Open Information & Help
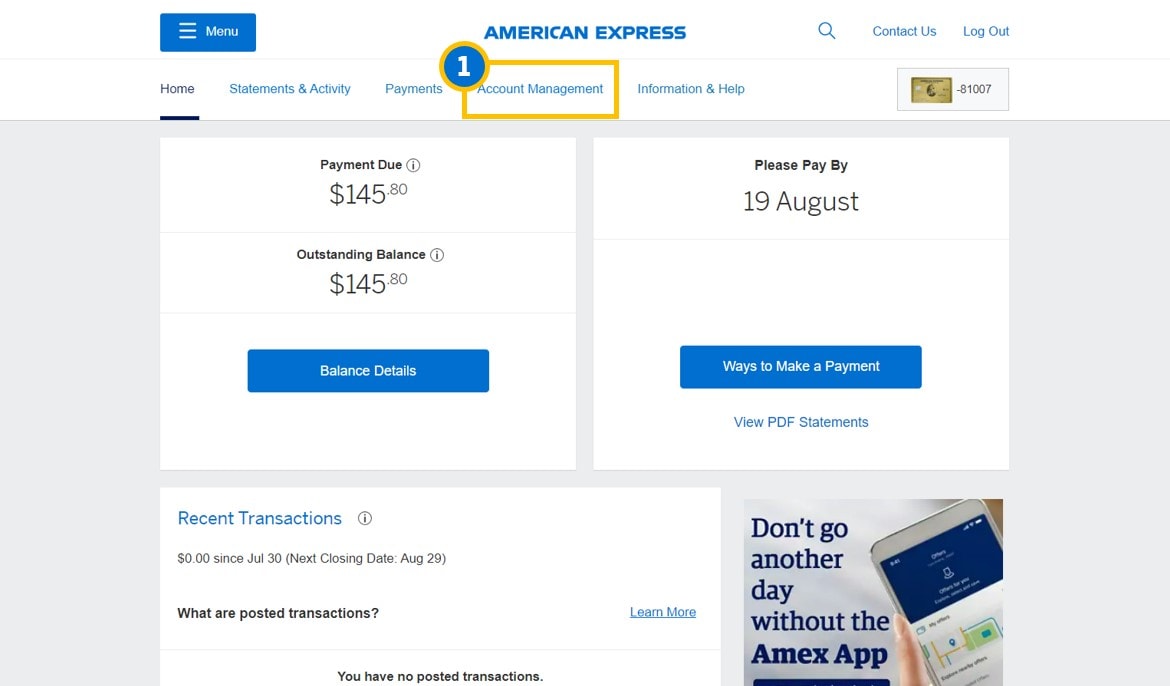1170x686 pixels. [x=691, y=89]
